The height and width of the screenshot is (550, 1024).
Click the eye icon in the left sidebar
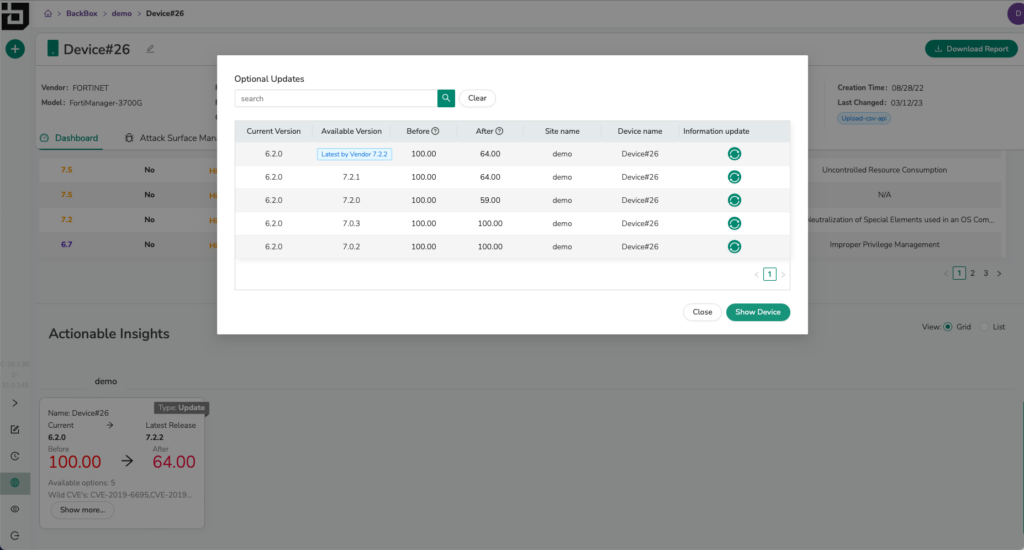(x=15, y=509)
